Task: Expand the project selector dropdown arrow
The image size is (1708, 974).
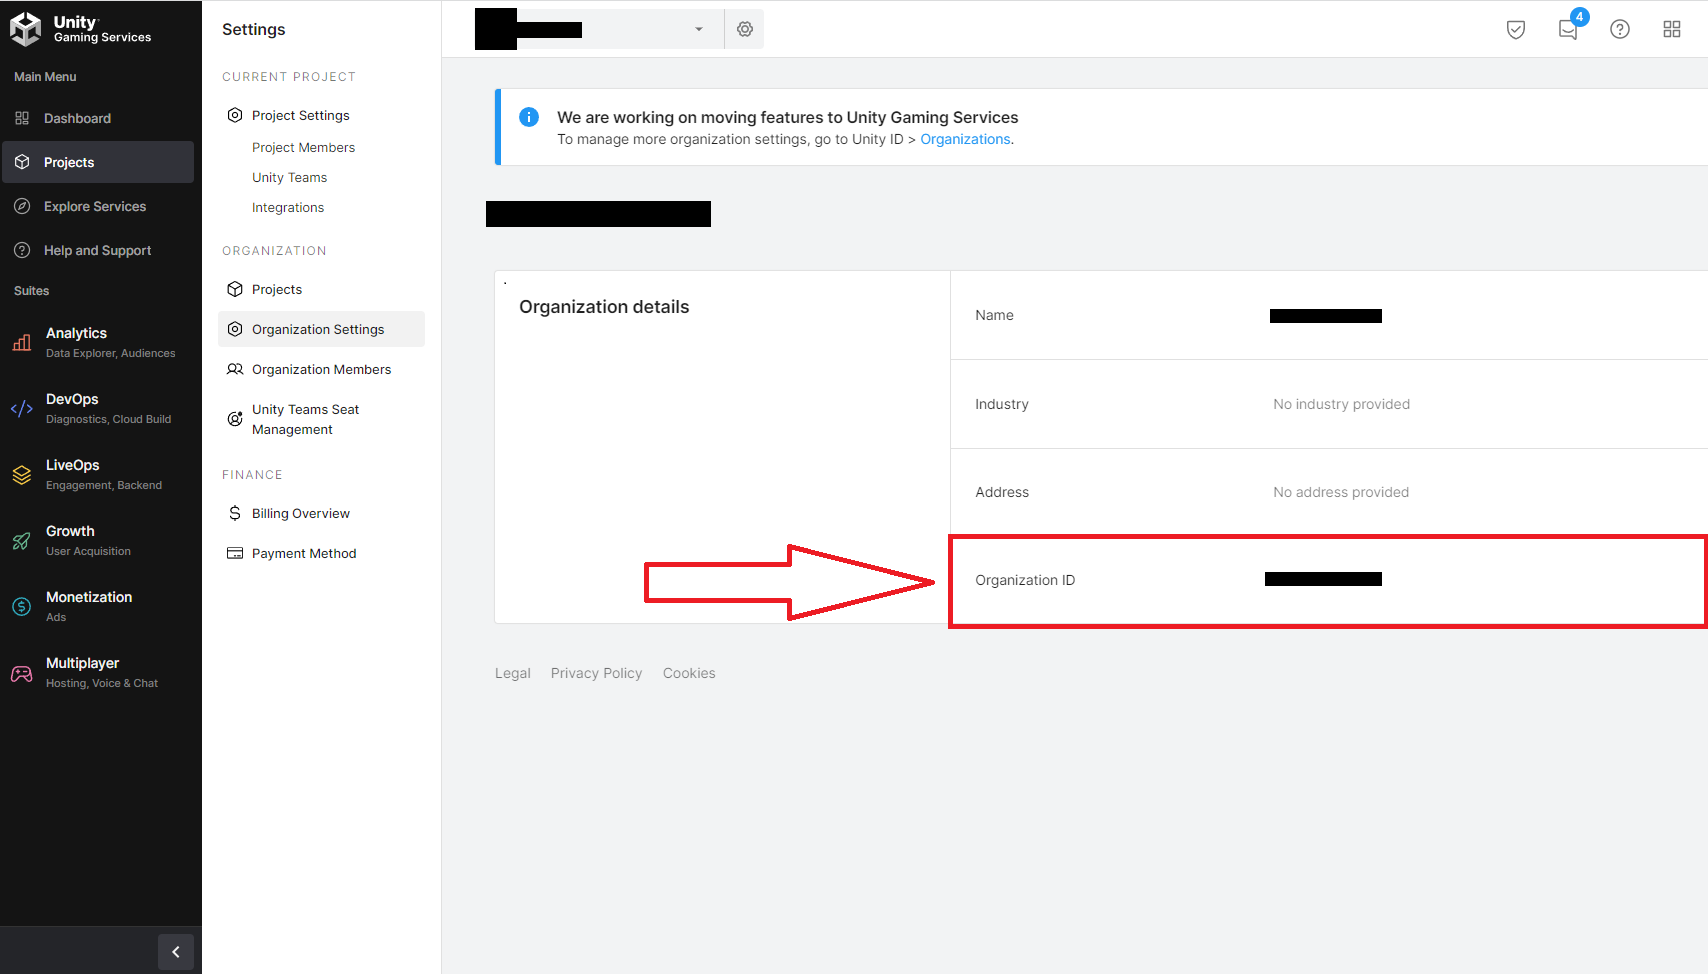Action: coord(699,29)
